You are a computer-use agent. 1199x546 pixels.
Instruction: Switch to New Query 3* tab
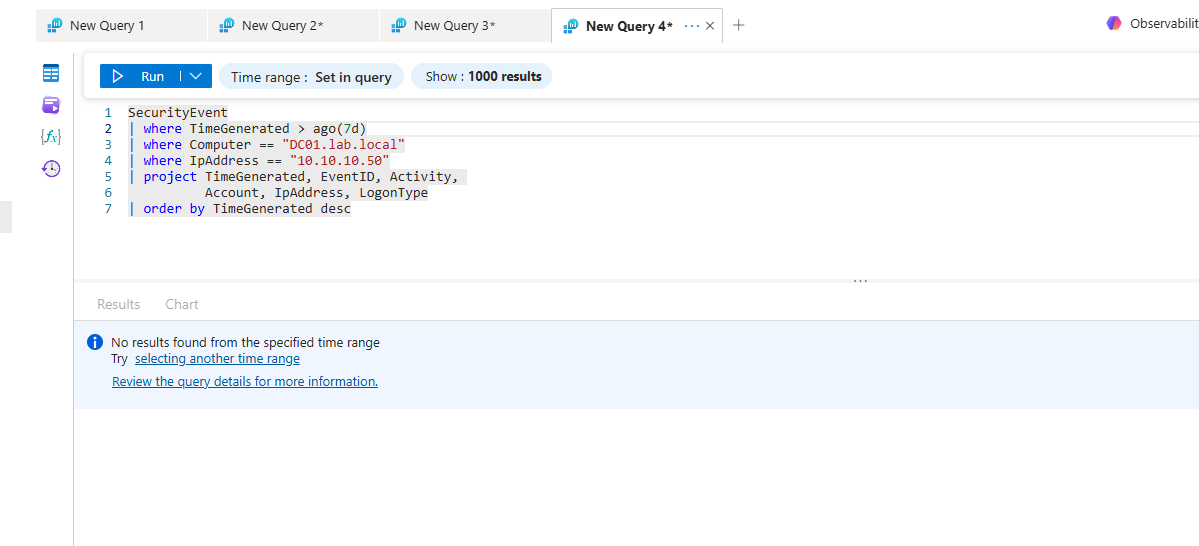[466, 25]
